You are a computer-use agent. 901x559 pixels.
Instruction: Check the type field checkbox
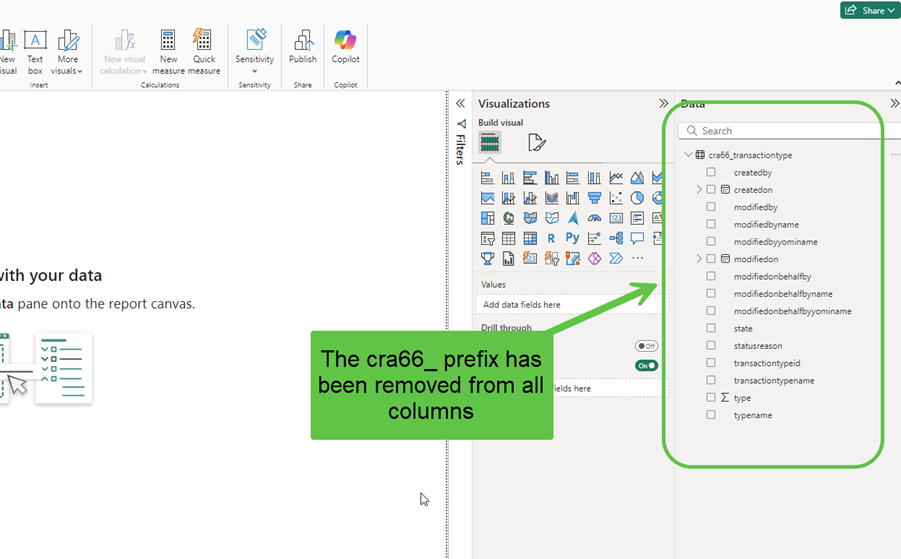(711, 397)
